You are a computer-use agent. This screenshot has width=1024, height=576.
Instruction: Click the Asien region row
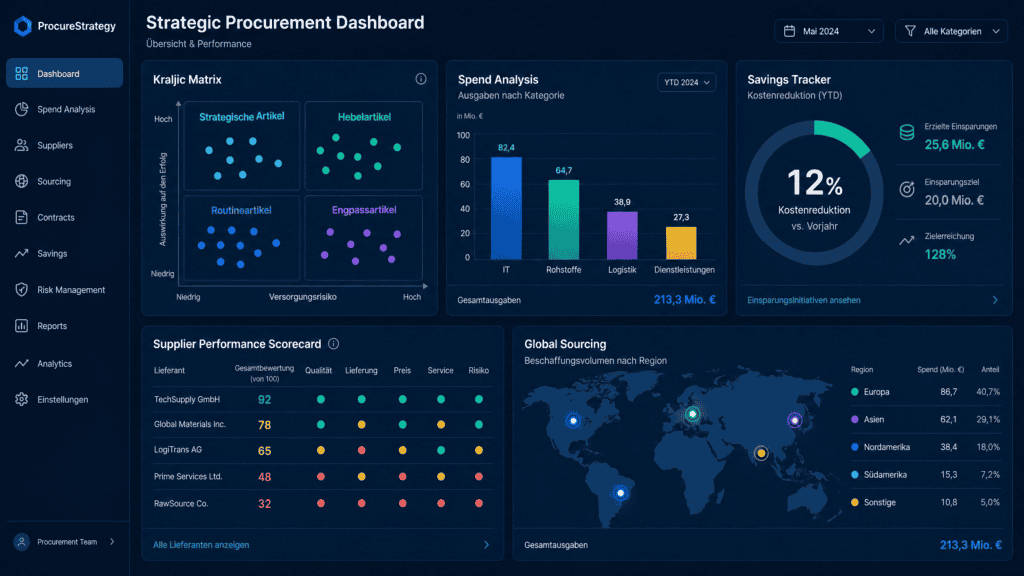(x=925, y=419)
